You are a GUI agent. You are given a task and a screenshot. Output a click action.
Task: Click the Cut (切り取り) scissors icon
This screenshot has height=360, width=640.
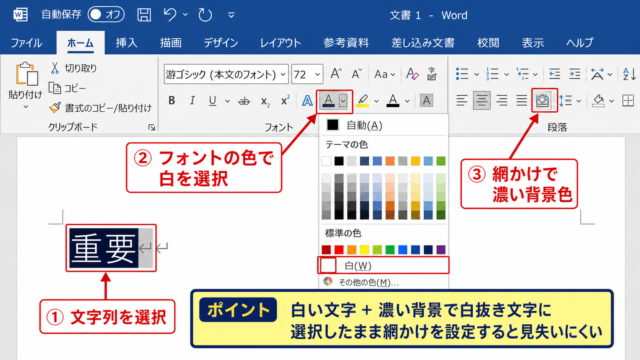(55, 68)
